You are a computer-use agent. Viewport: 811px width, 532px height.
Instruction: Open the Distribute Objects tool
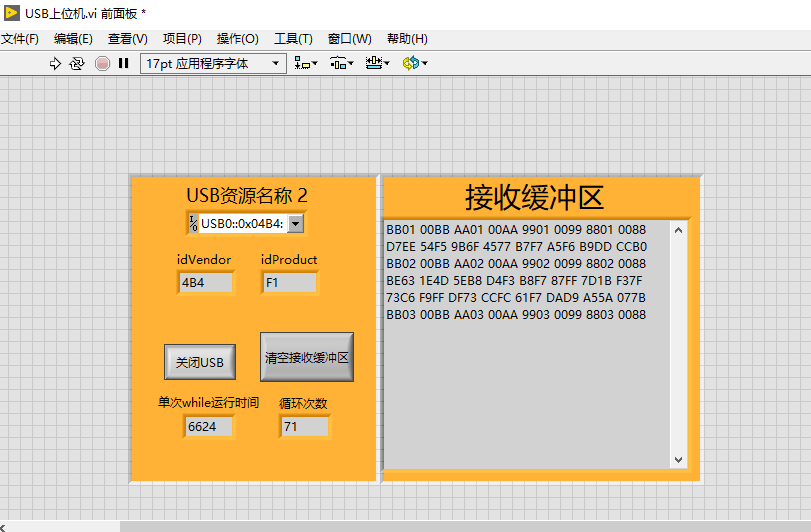(341, 64)
